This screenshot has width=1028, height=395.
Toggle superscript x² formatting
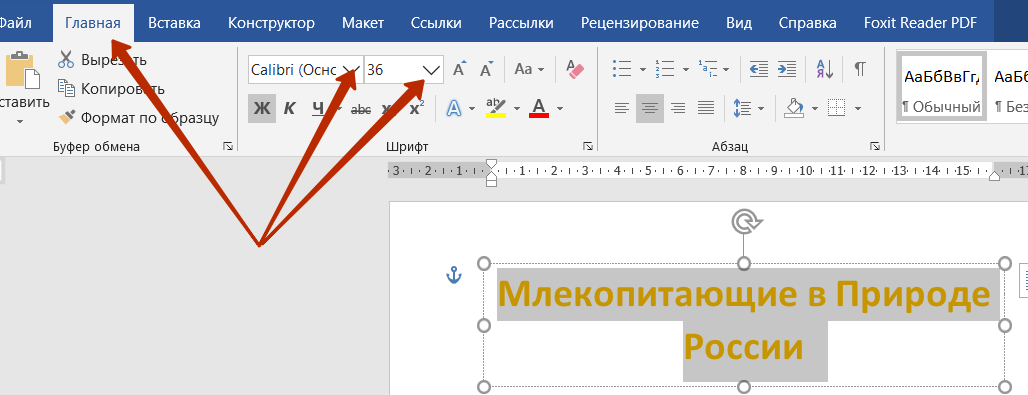tap(417, 109)
